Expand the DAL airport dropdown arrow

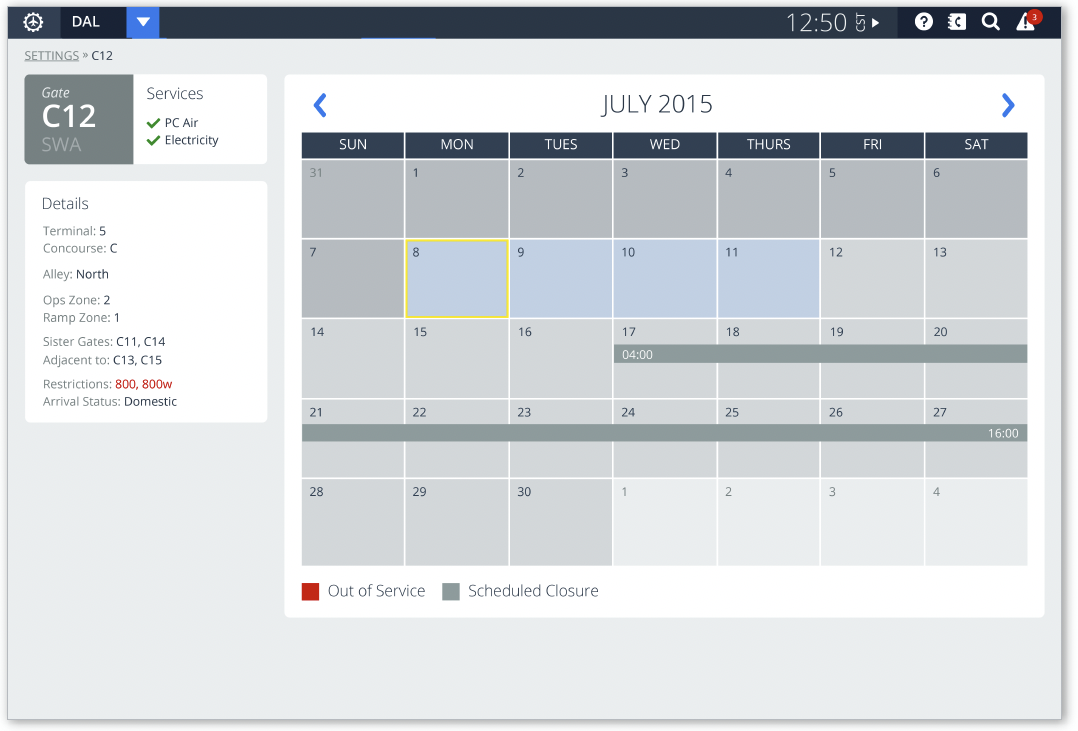(143, 22)
